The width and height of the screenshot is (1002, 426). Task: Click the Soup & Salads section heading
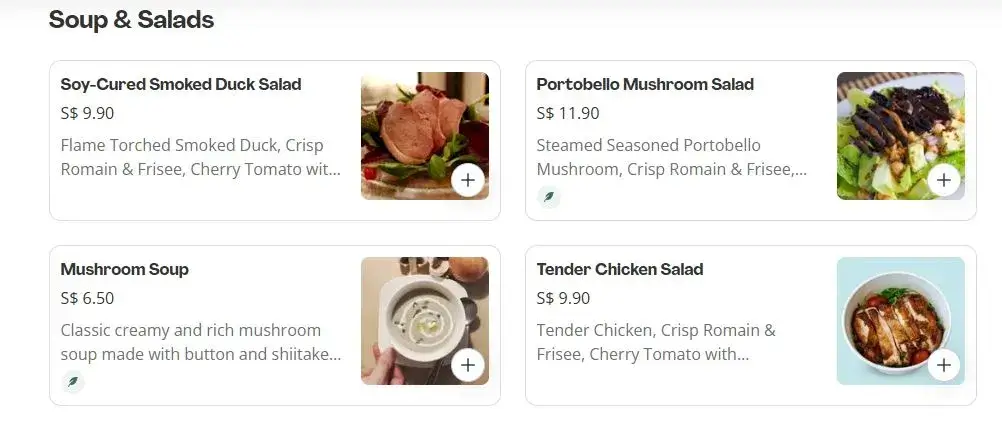point(131,19)
